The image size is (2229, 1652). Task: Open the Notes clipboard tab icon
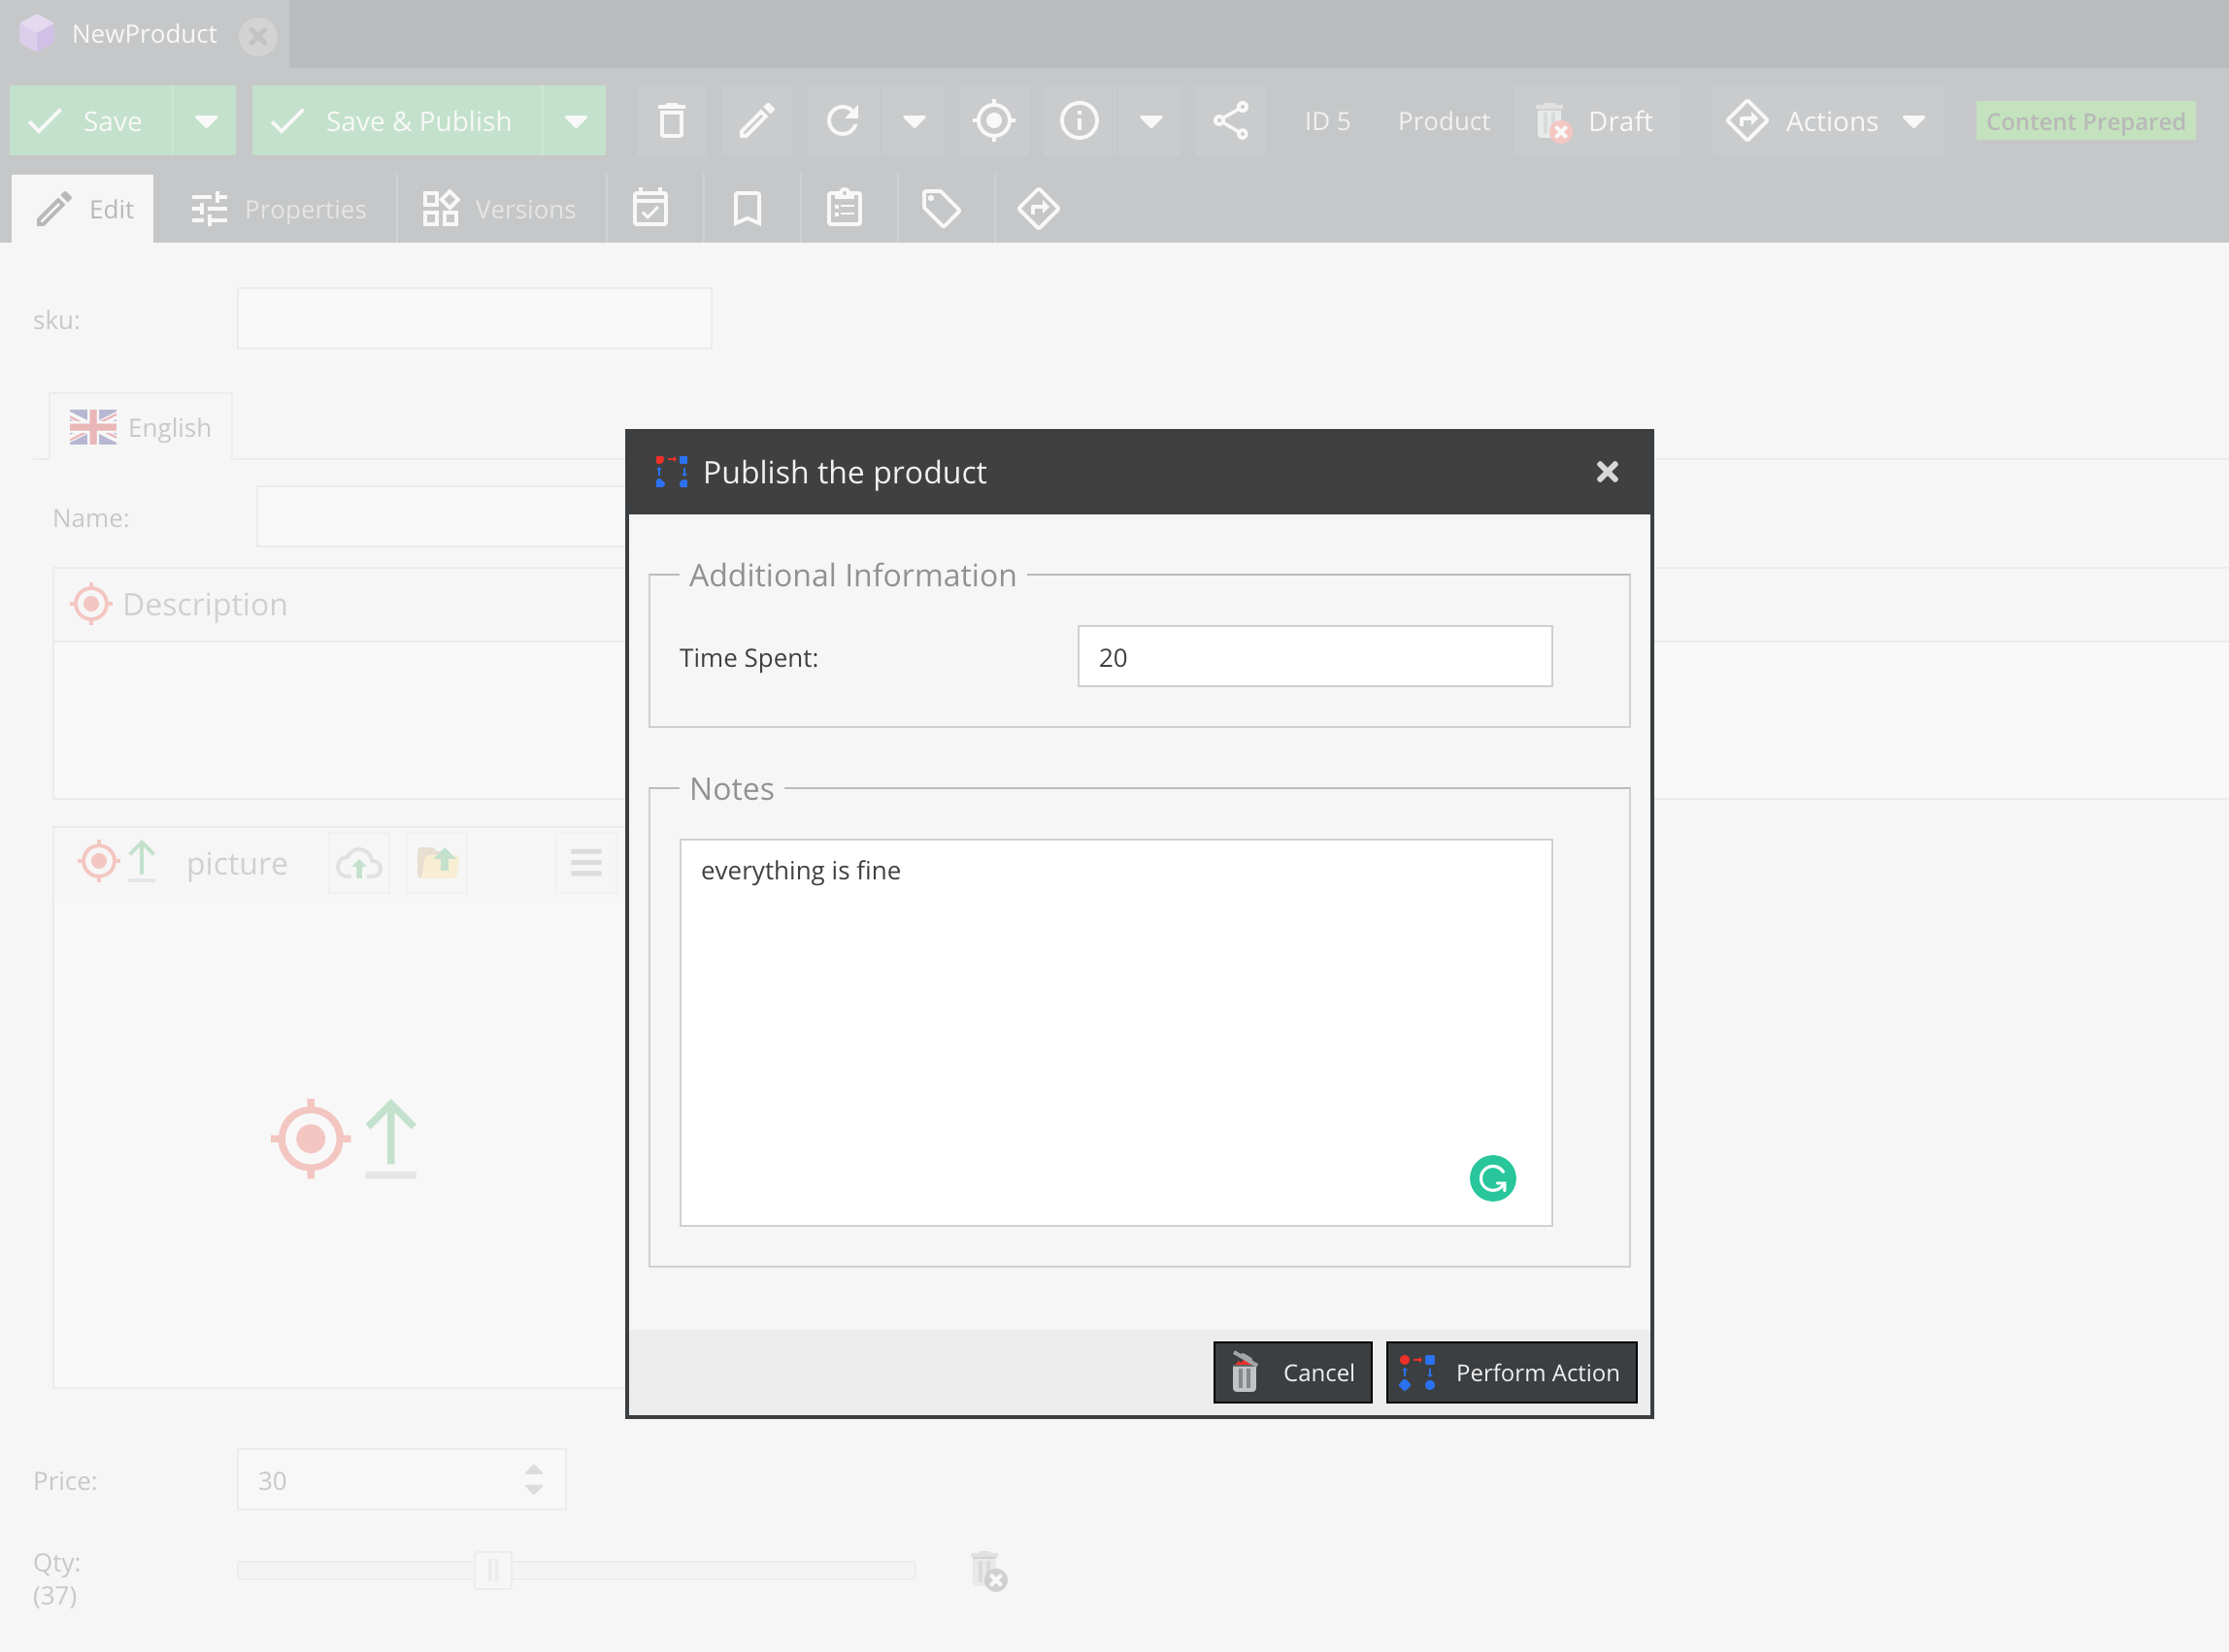pos(844,208)
